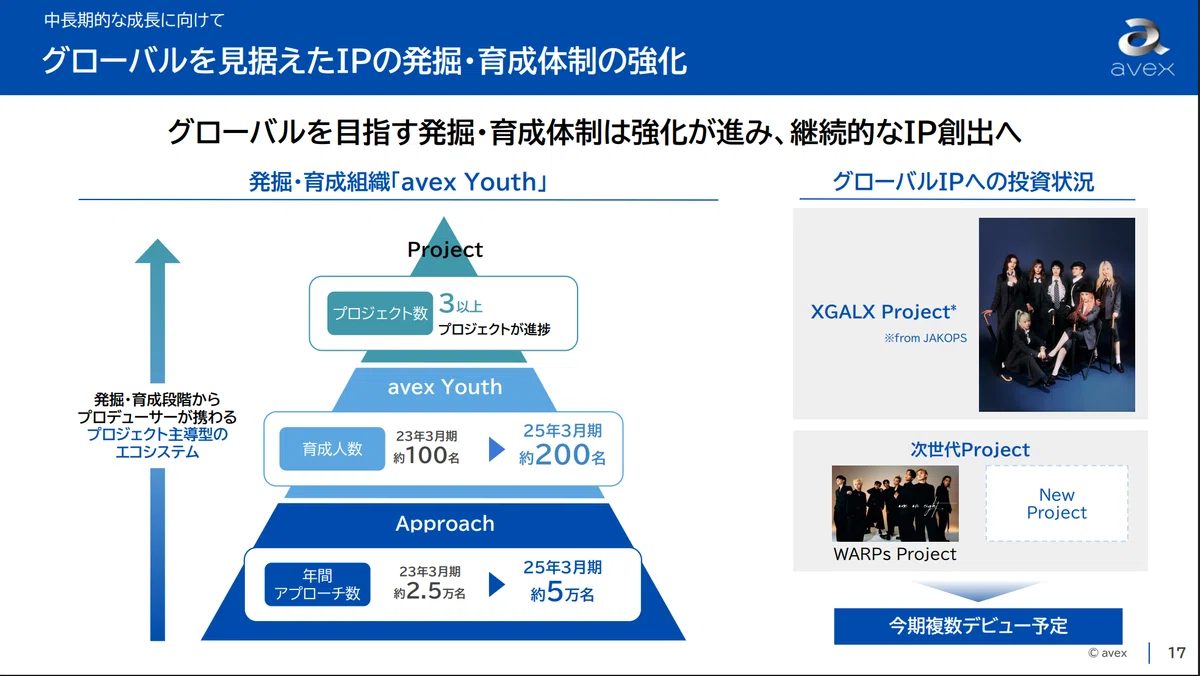The width and height of the screenshot is (1200, 676).
Task: Click the 育成人数 label box
Action: (x=333, y=449)
